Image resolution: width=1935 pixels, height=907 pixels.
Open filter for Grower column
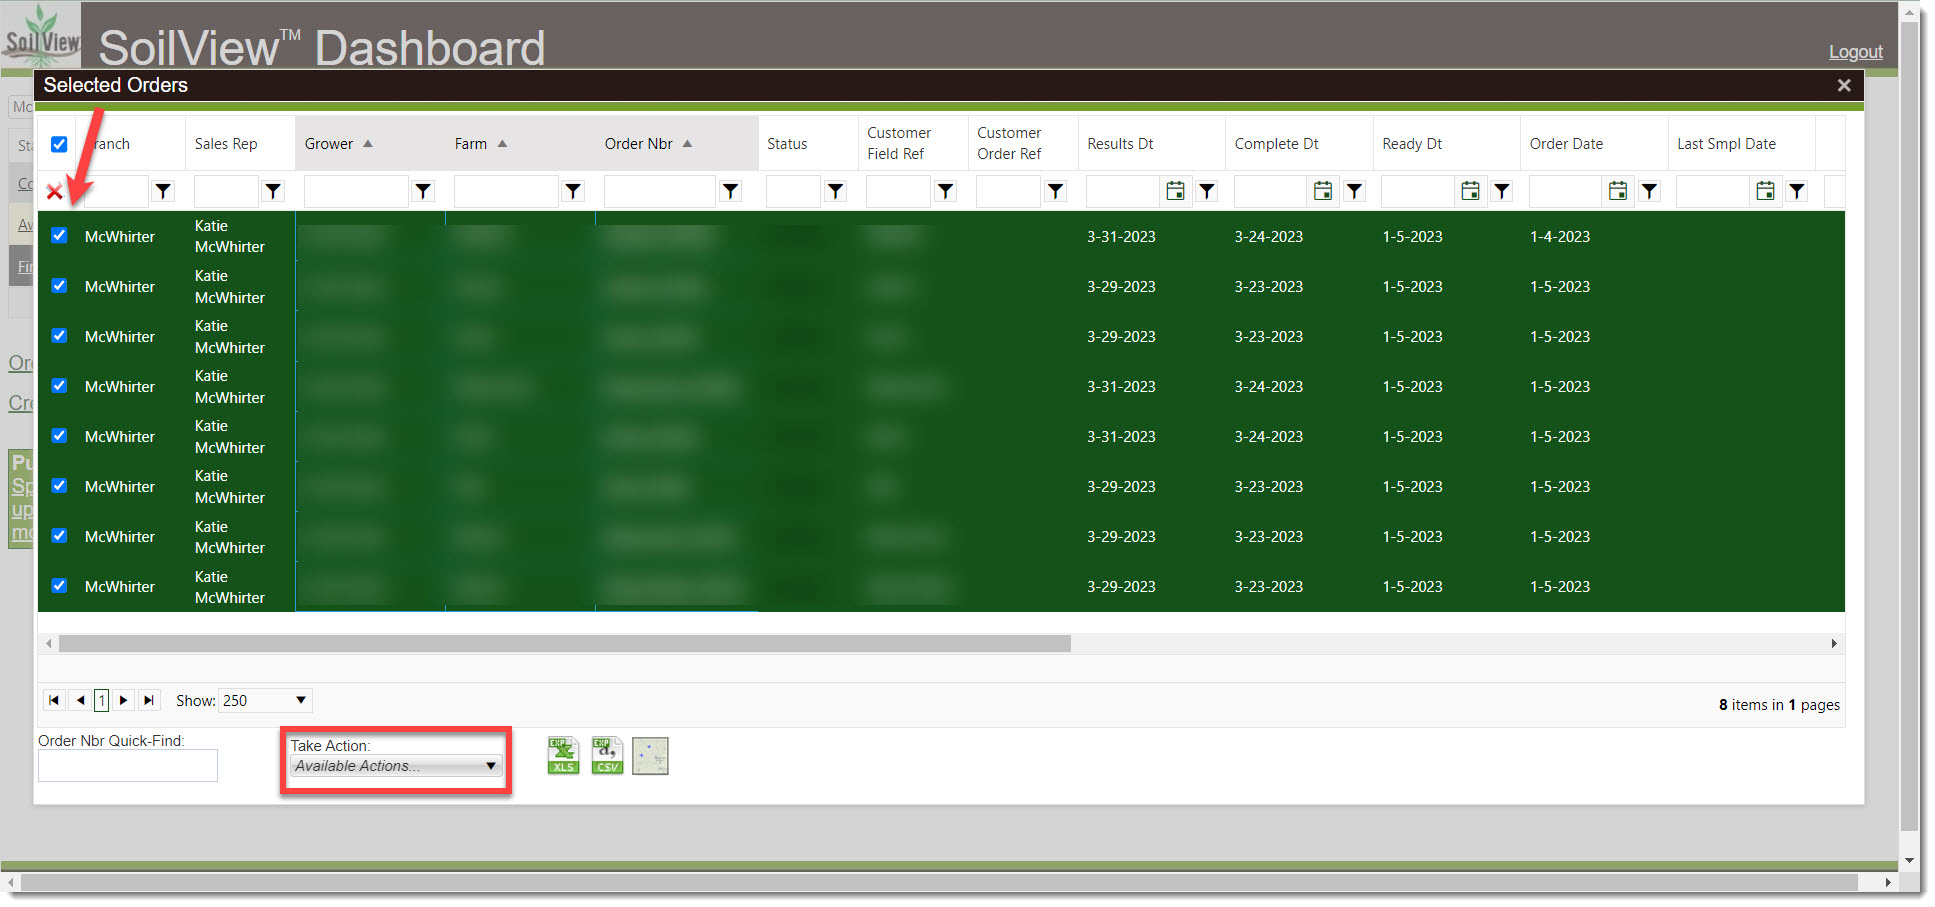[423, 191]
